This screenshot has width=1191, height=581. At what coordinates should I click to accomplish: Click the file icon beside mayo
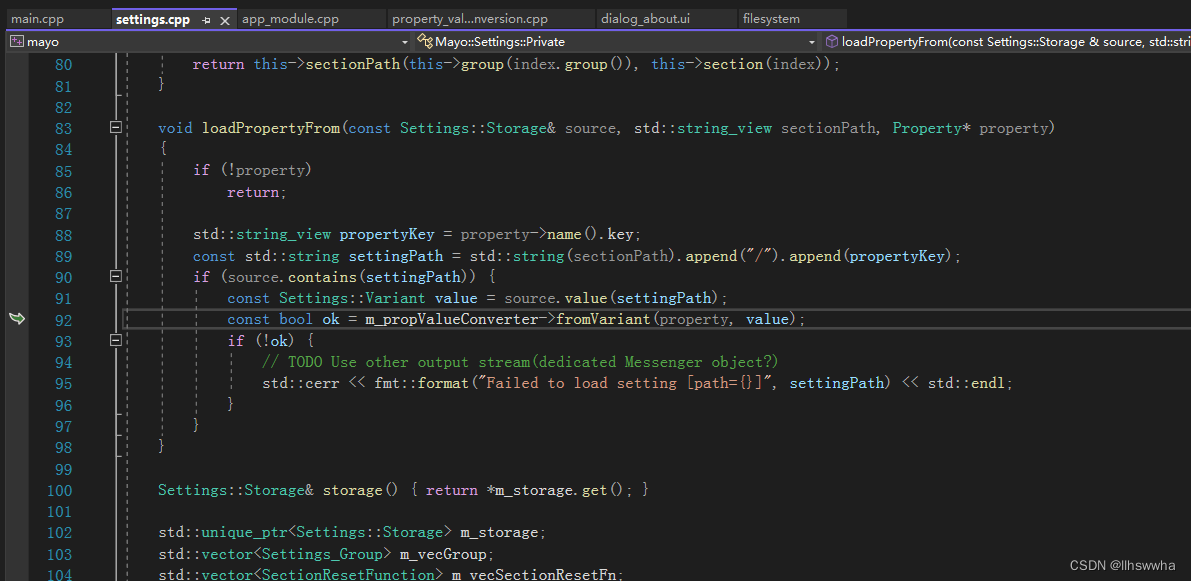pyautogui.click(x=15, y=41)
